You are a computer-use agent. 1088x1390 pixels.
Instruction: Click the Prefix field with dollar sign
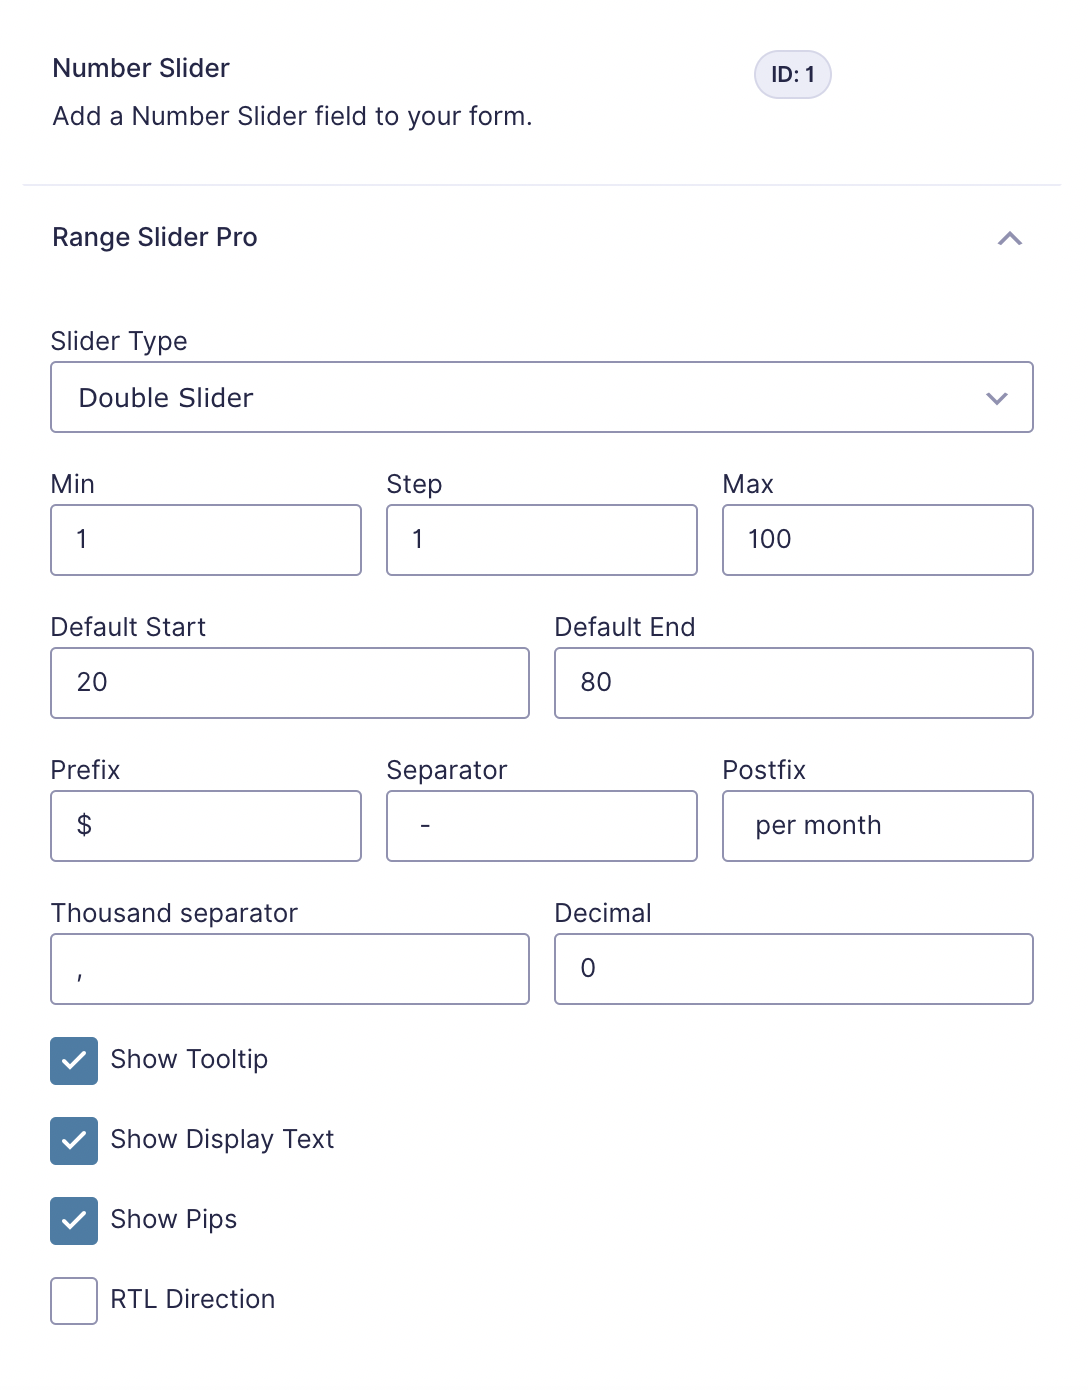(206, 826)
